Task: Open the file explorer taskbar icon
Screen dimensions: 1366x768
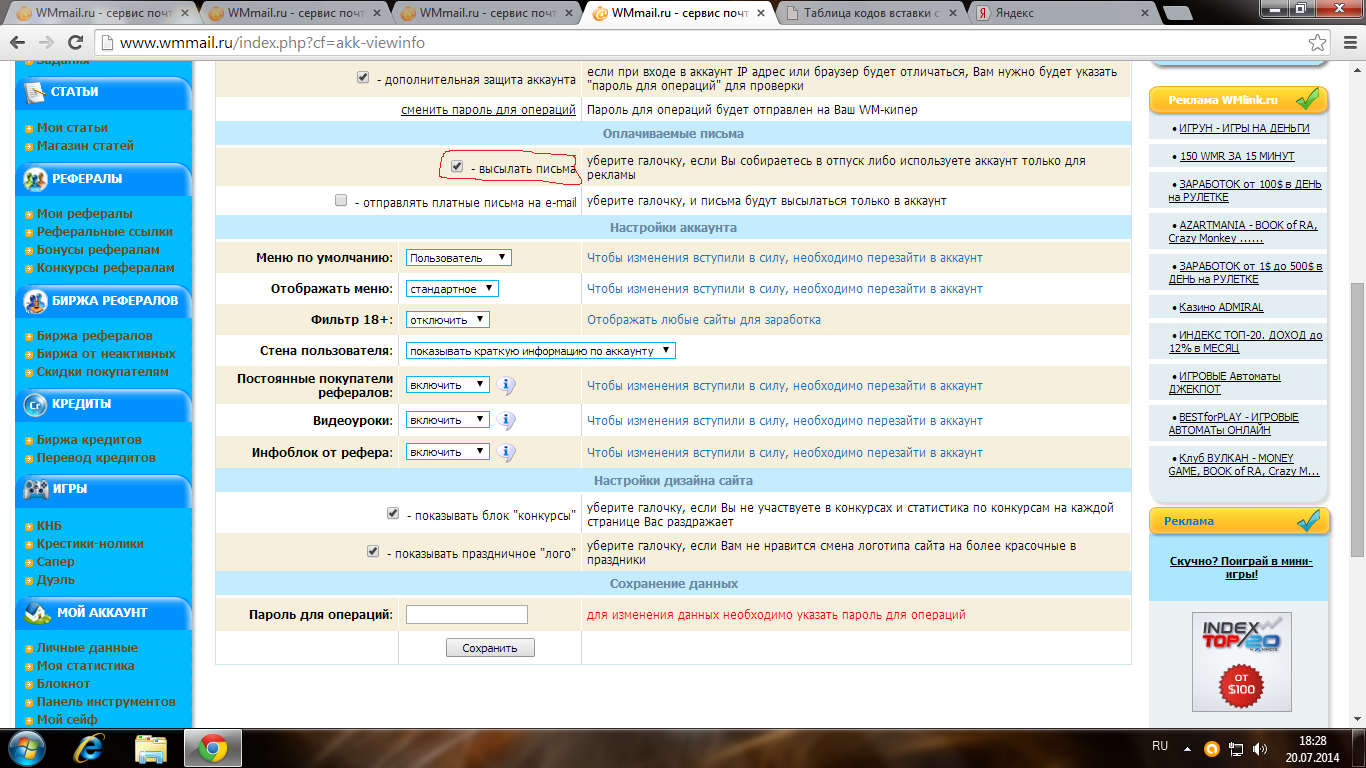Action: pos(150,748)
